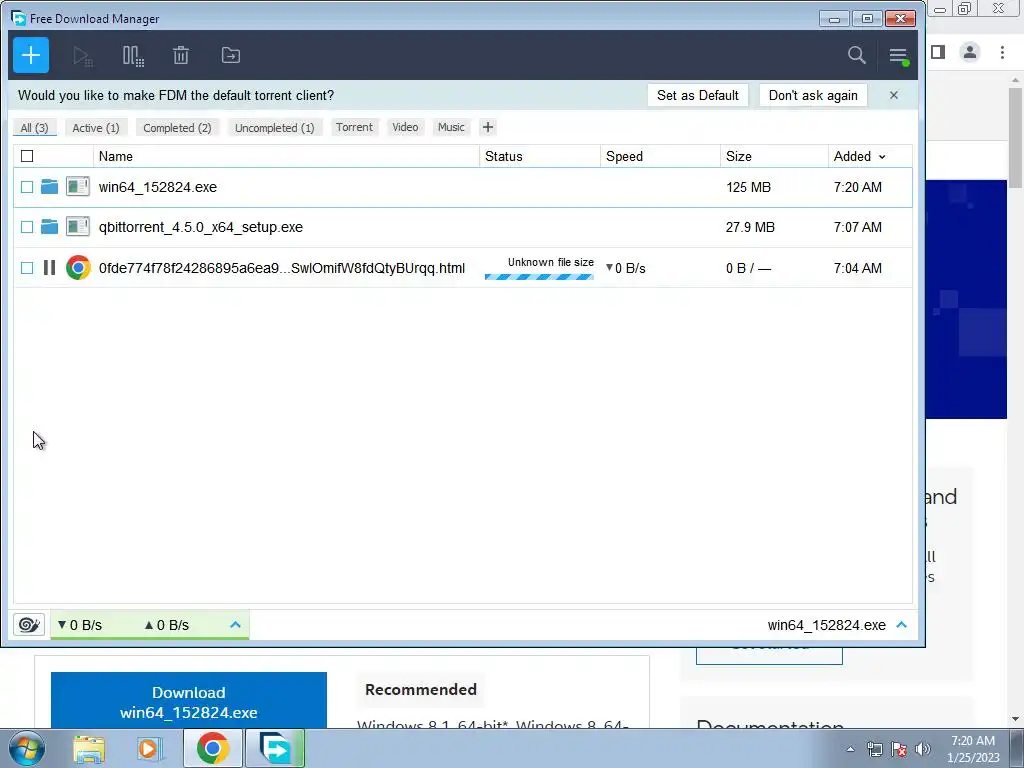Click file type icon of win64_152824.exe
This screenshot has height=768, width=1024.
(x=78, y=187)
